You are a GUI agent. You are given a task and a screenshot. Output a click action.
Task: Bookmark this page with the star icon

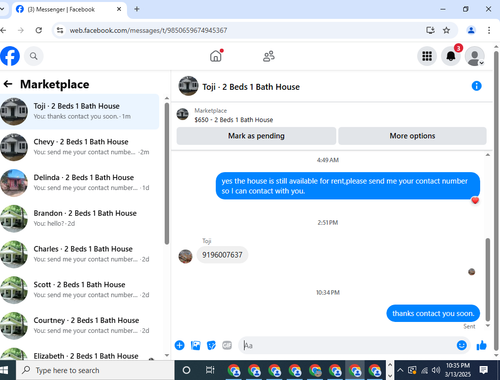(x=446, y=30)
